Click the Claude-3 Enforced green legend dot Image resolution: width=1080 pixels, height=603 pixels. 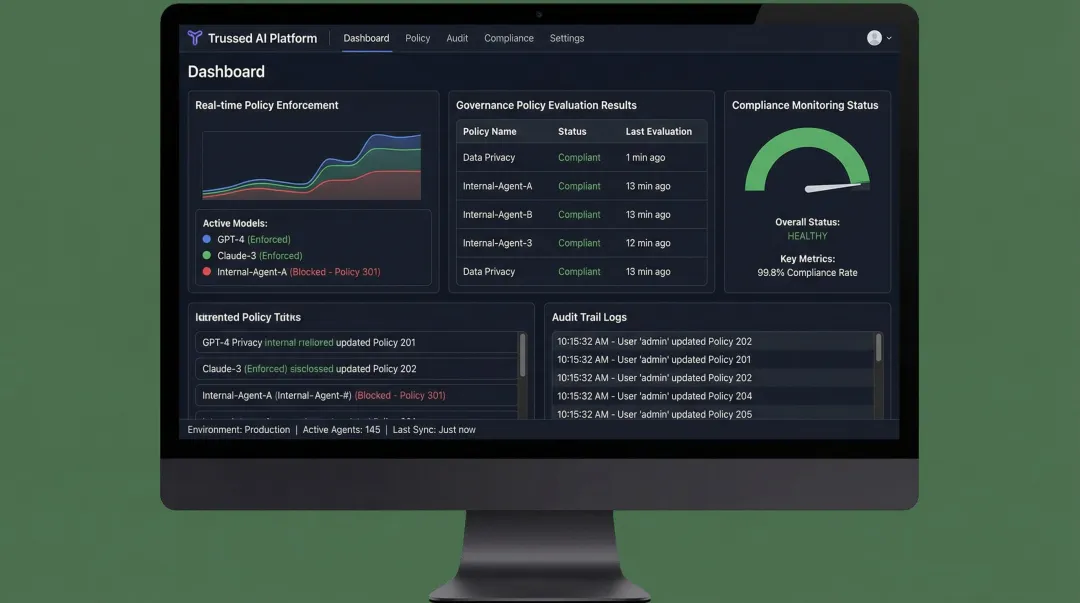(207, 255)
